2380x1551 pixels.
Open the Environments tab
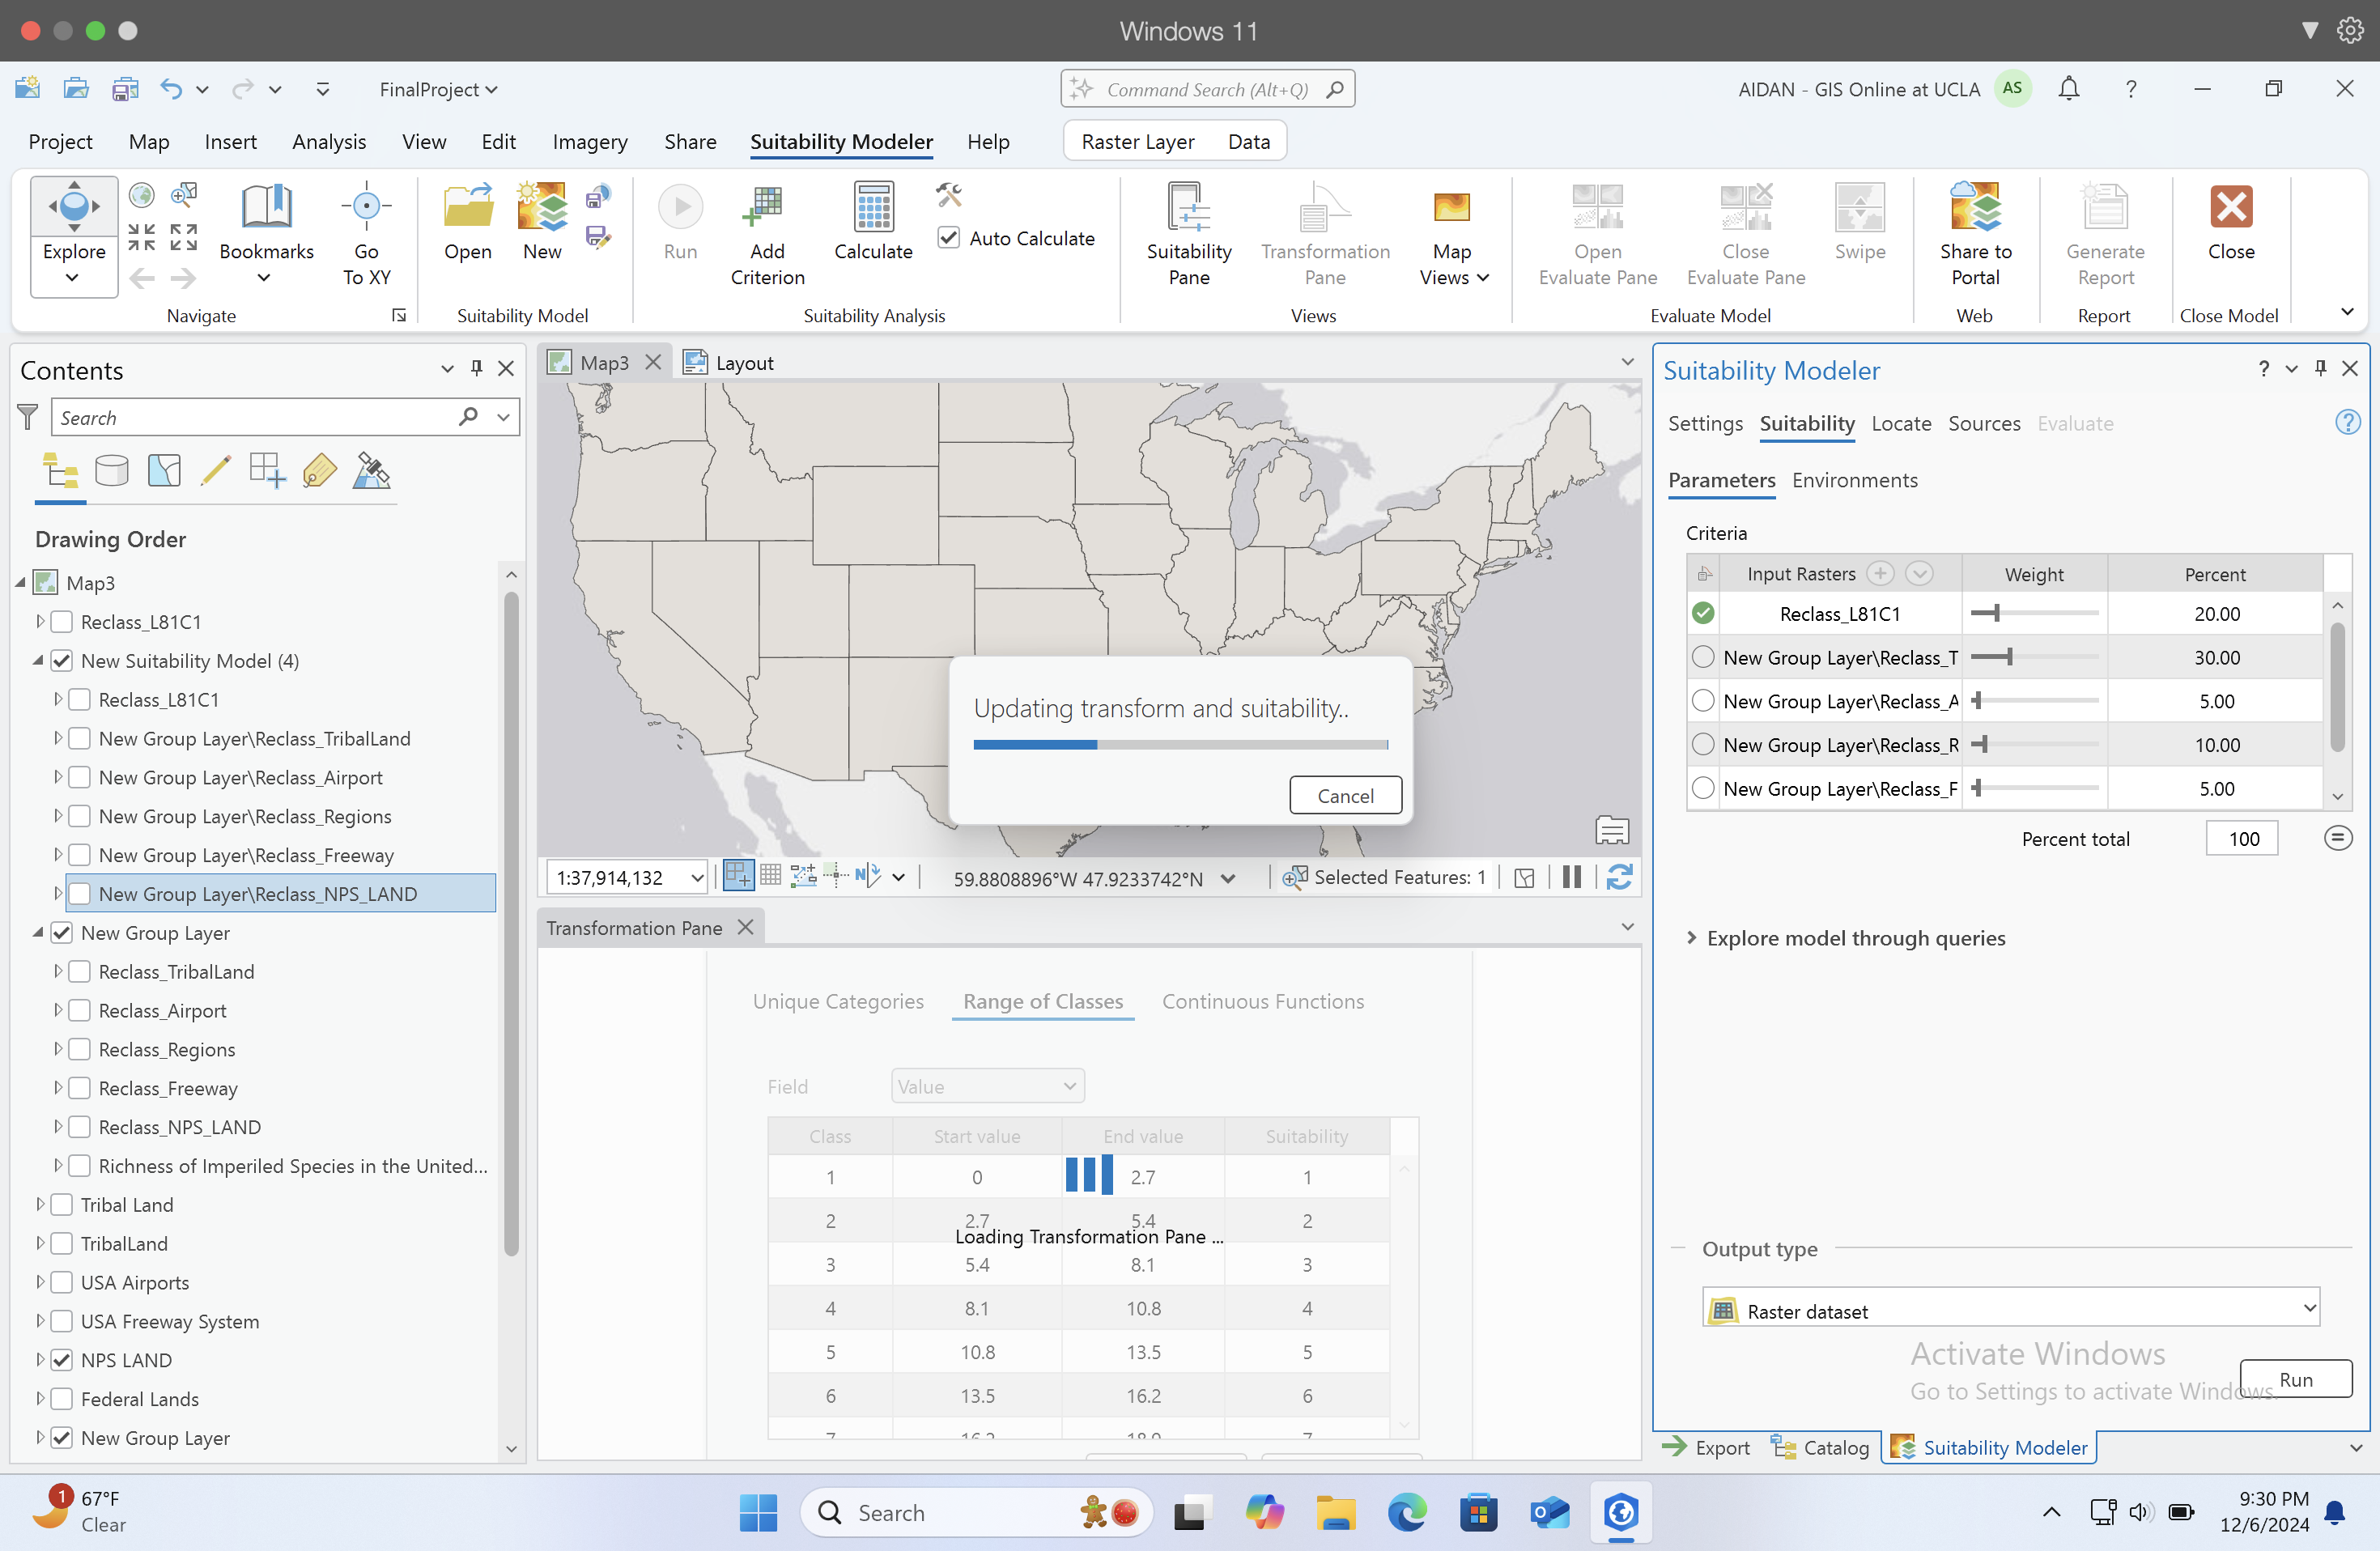pos(1854,480)
